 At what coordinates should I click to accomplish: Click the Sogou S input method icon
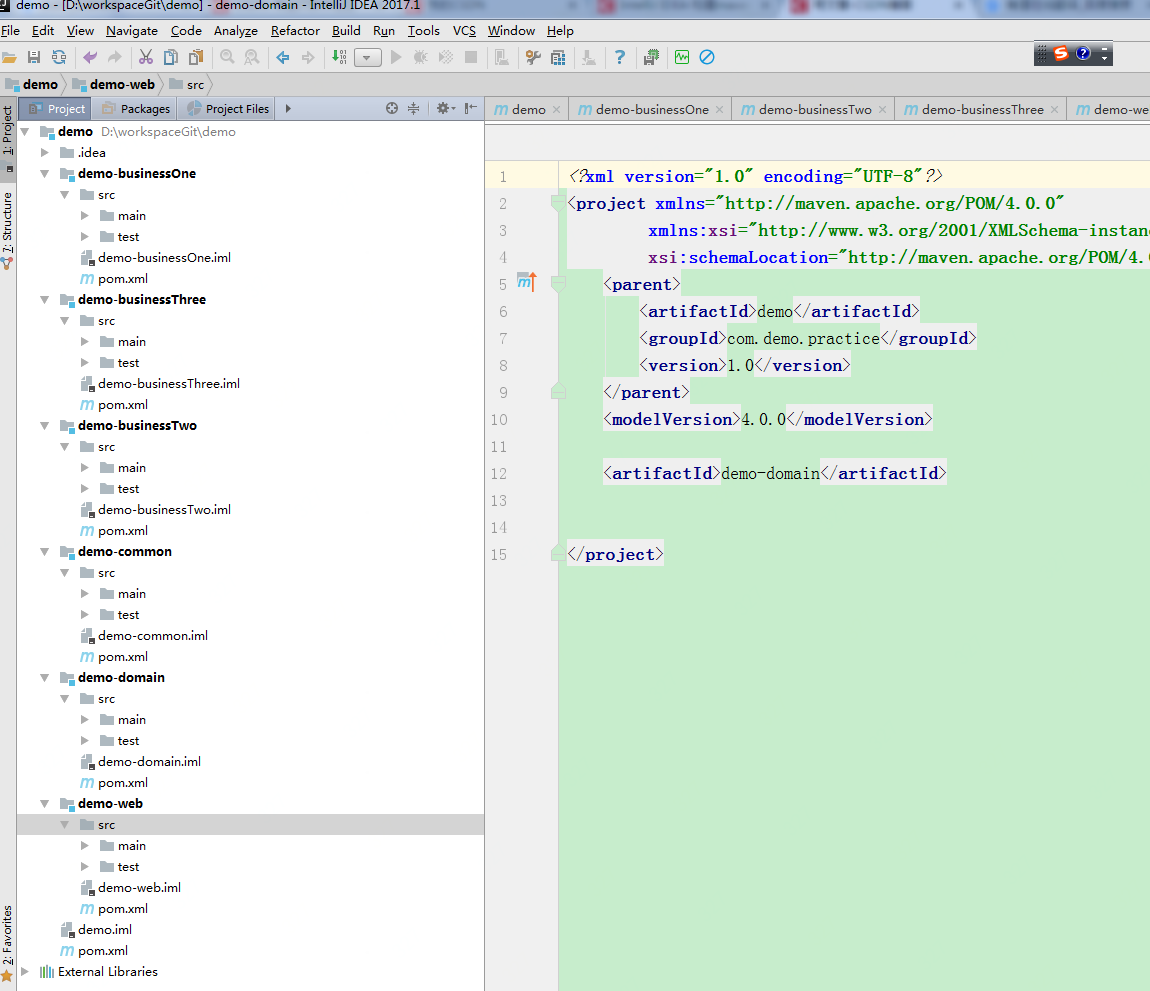pyautogui.click(x=1061, y=54)
